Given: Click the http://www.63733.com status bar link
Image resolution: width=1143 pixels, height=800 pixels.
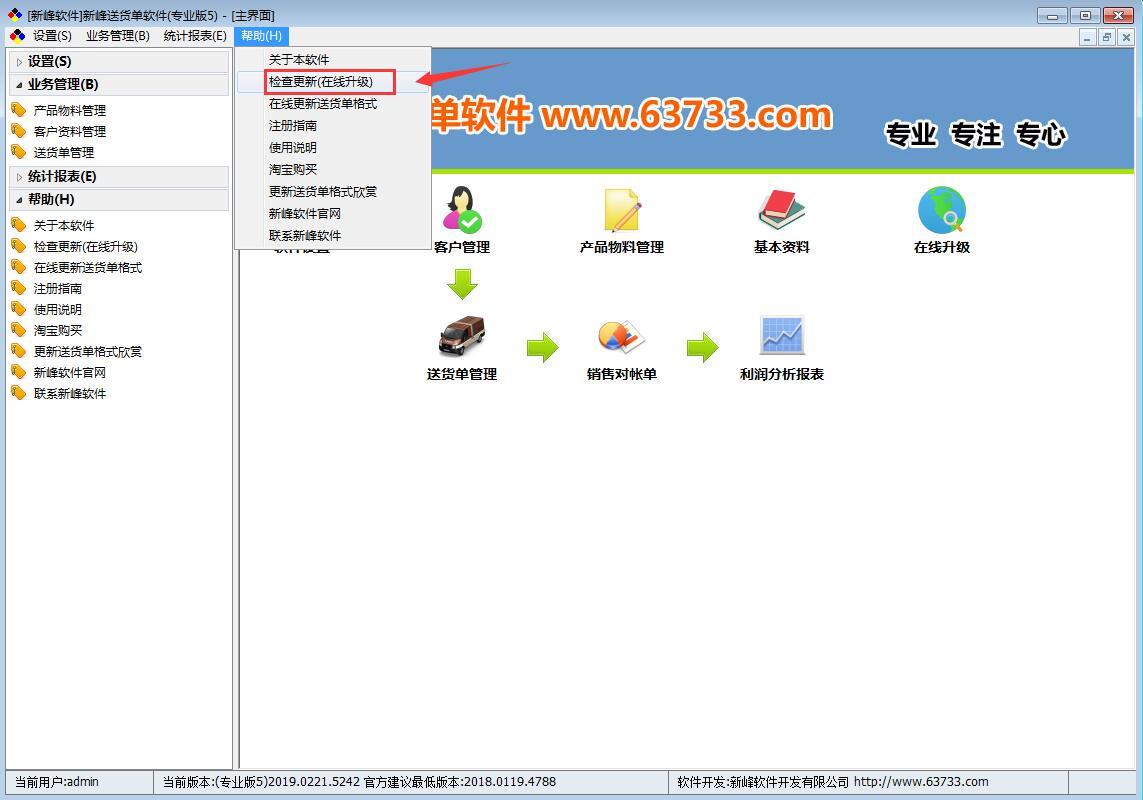Looking at the screenshot, I should [921, 782].
